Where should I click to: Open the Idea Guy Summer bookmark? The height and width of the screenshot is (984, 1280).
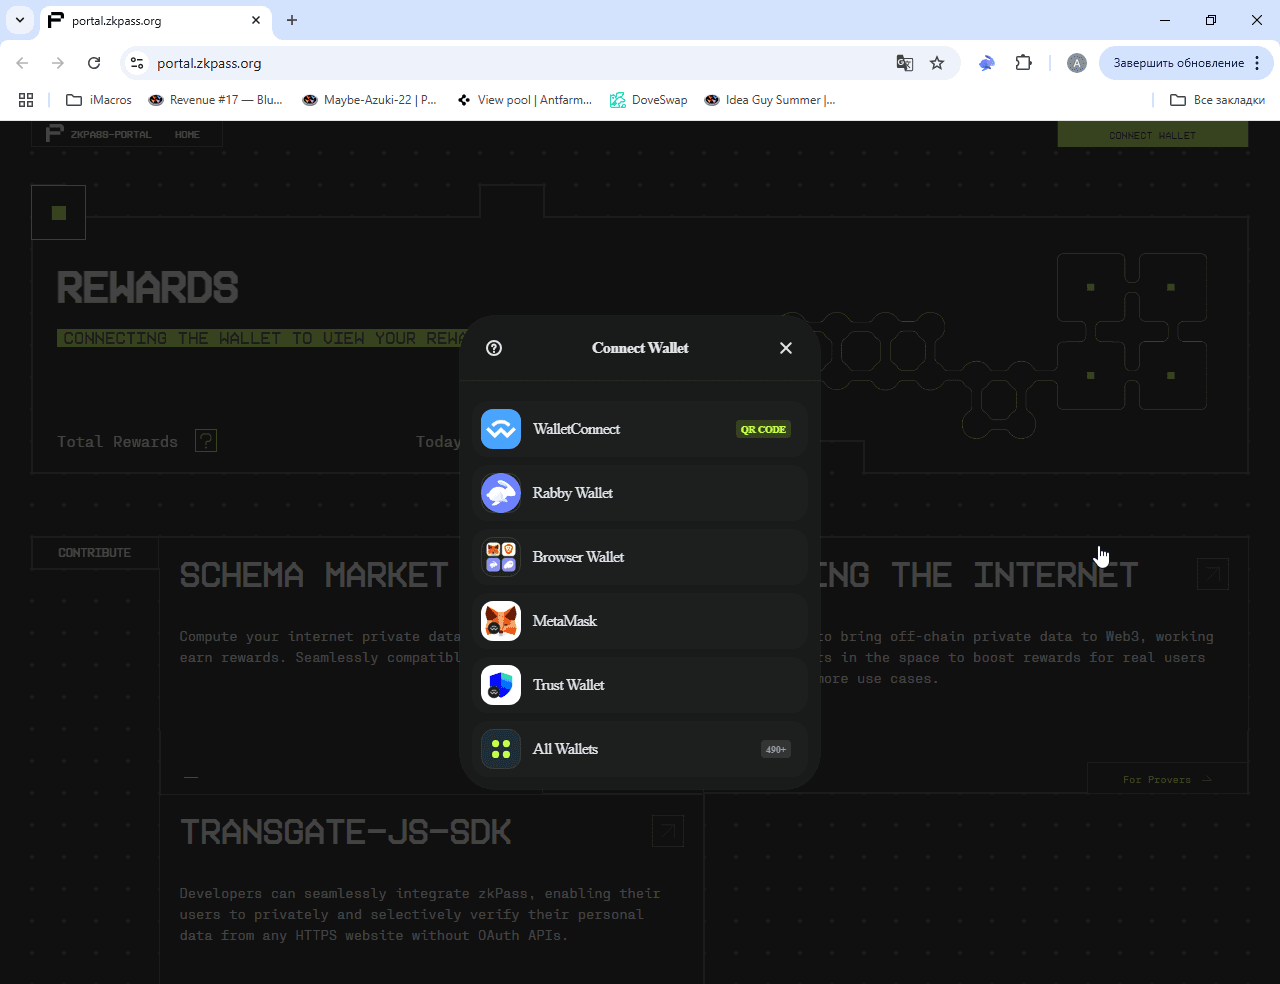(x=770, y=100)
